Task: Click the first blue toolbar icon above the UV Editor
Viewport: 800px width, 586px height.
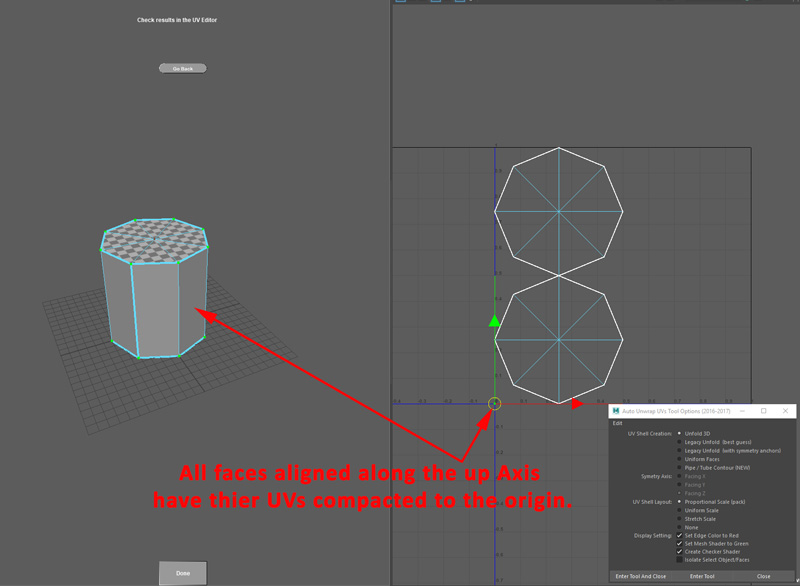Action: pos(400,3)
